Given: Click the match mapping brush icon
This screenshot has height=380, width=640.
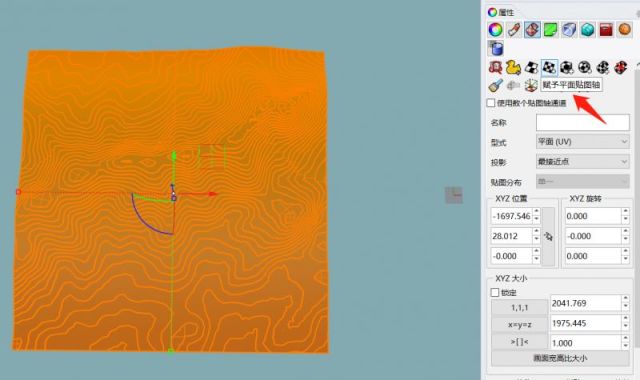Looking at the screenshot, I should [495, 85].
